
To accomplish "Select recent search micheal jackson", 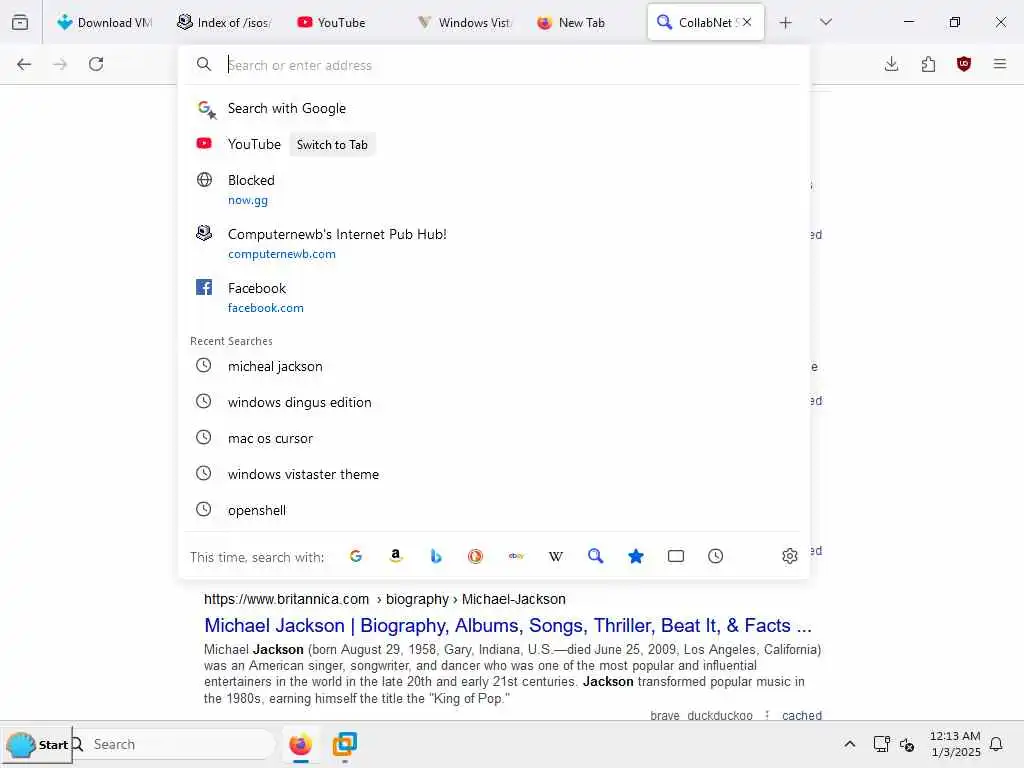I will point(494,366).
